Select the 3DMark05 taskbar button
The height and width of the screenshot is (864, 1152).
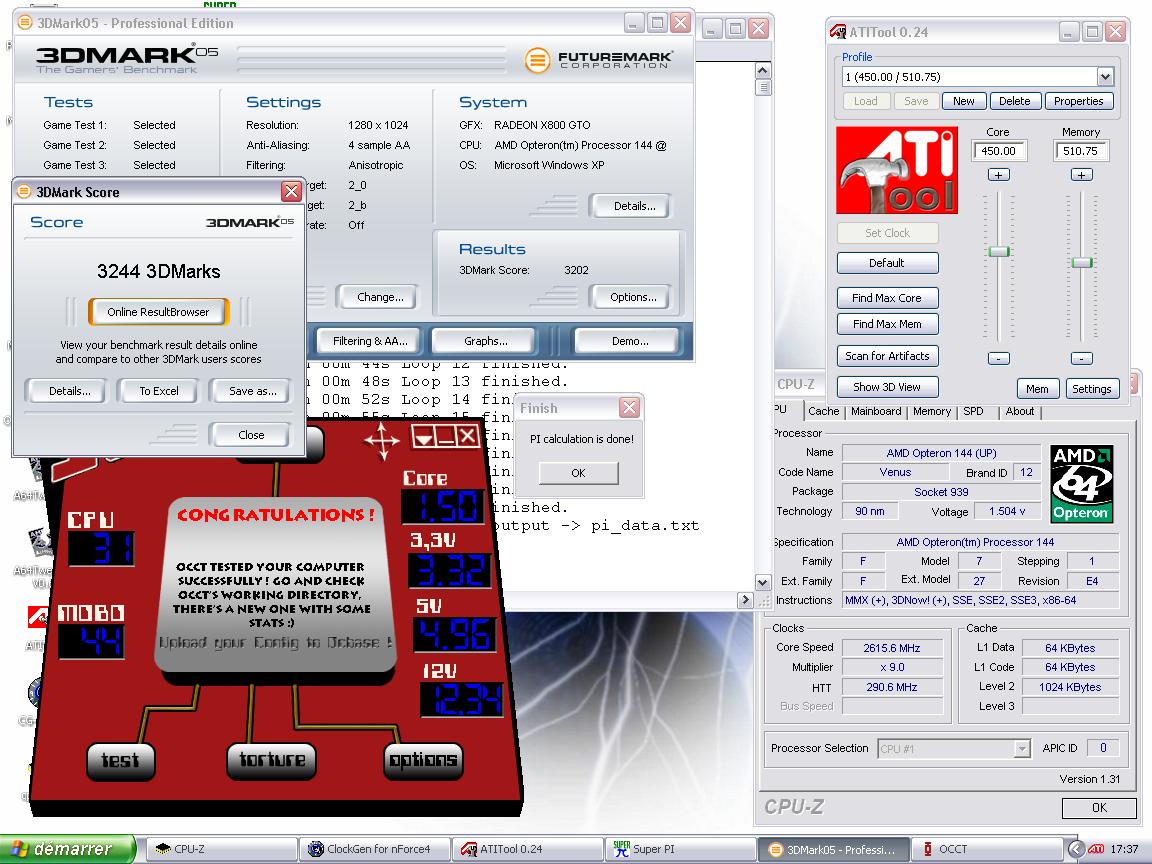pos(833,849)
